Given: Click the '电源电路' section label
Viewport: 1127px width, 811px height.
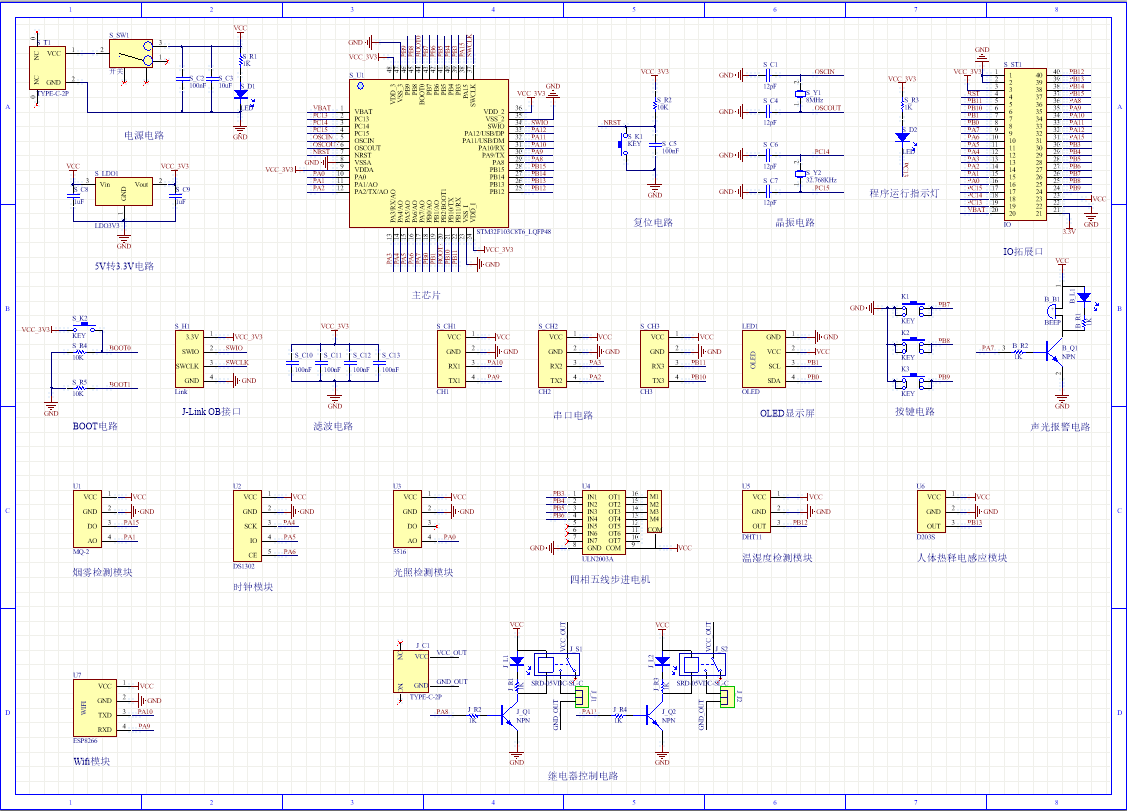Looking at the screenshot, I should tap(144, 135).
